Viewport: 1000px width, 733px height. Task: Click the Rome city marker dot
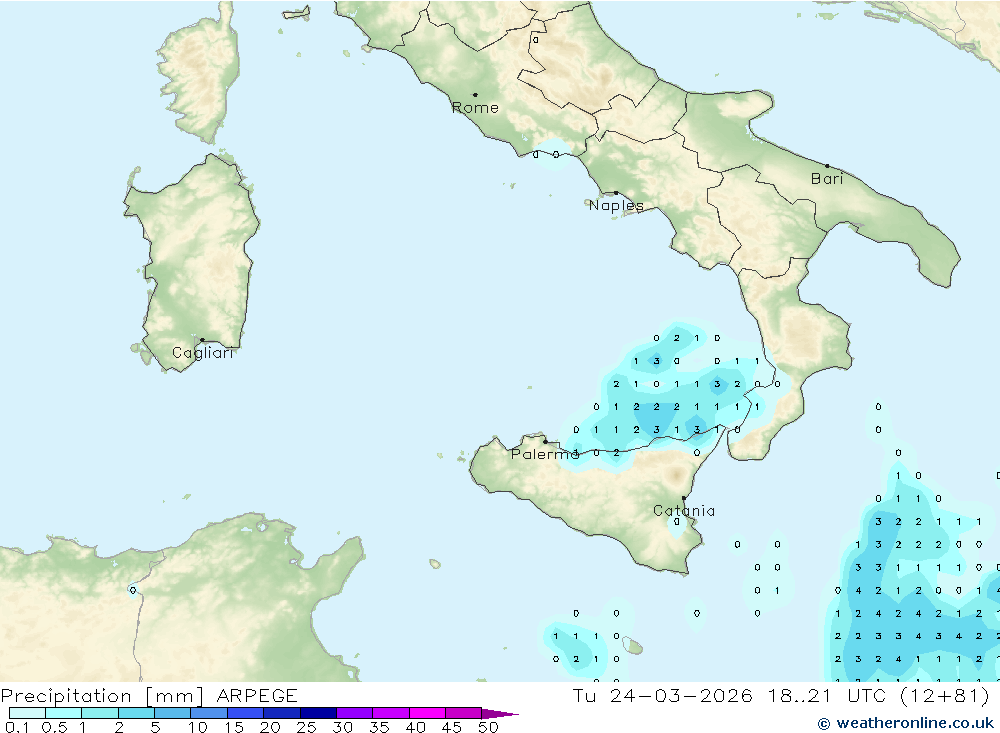[x=475, y=95]
